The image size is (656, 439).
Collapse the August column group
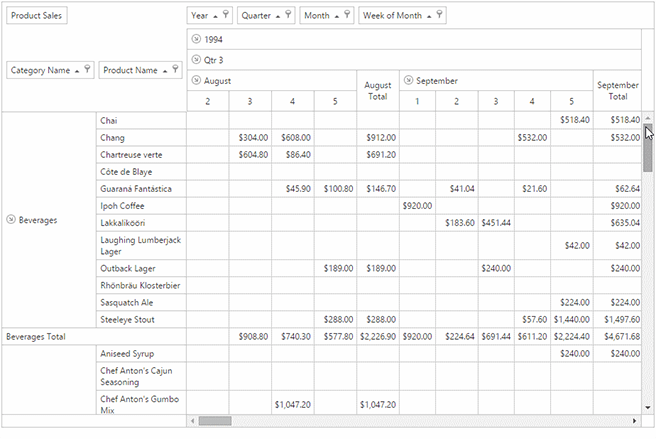click(x=196, y=80)
